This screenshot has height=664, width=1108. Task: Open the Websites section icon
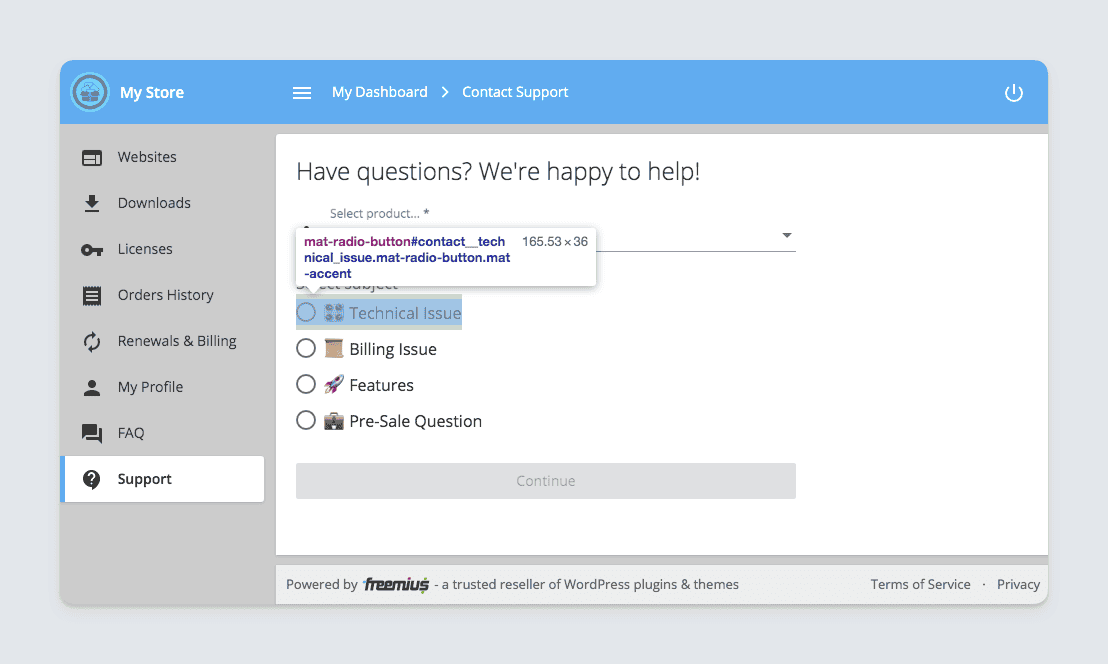91,157
